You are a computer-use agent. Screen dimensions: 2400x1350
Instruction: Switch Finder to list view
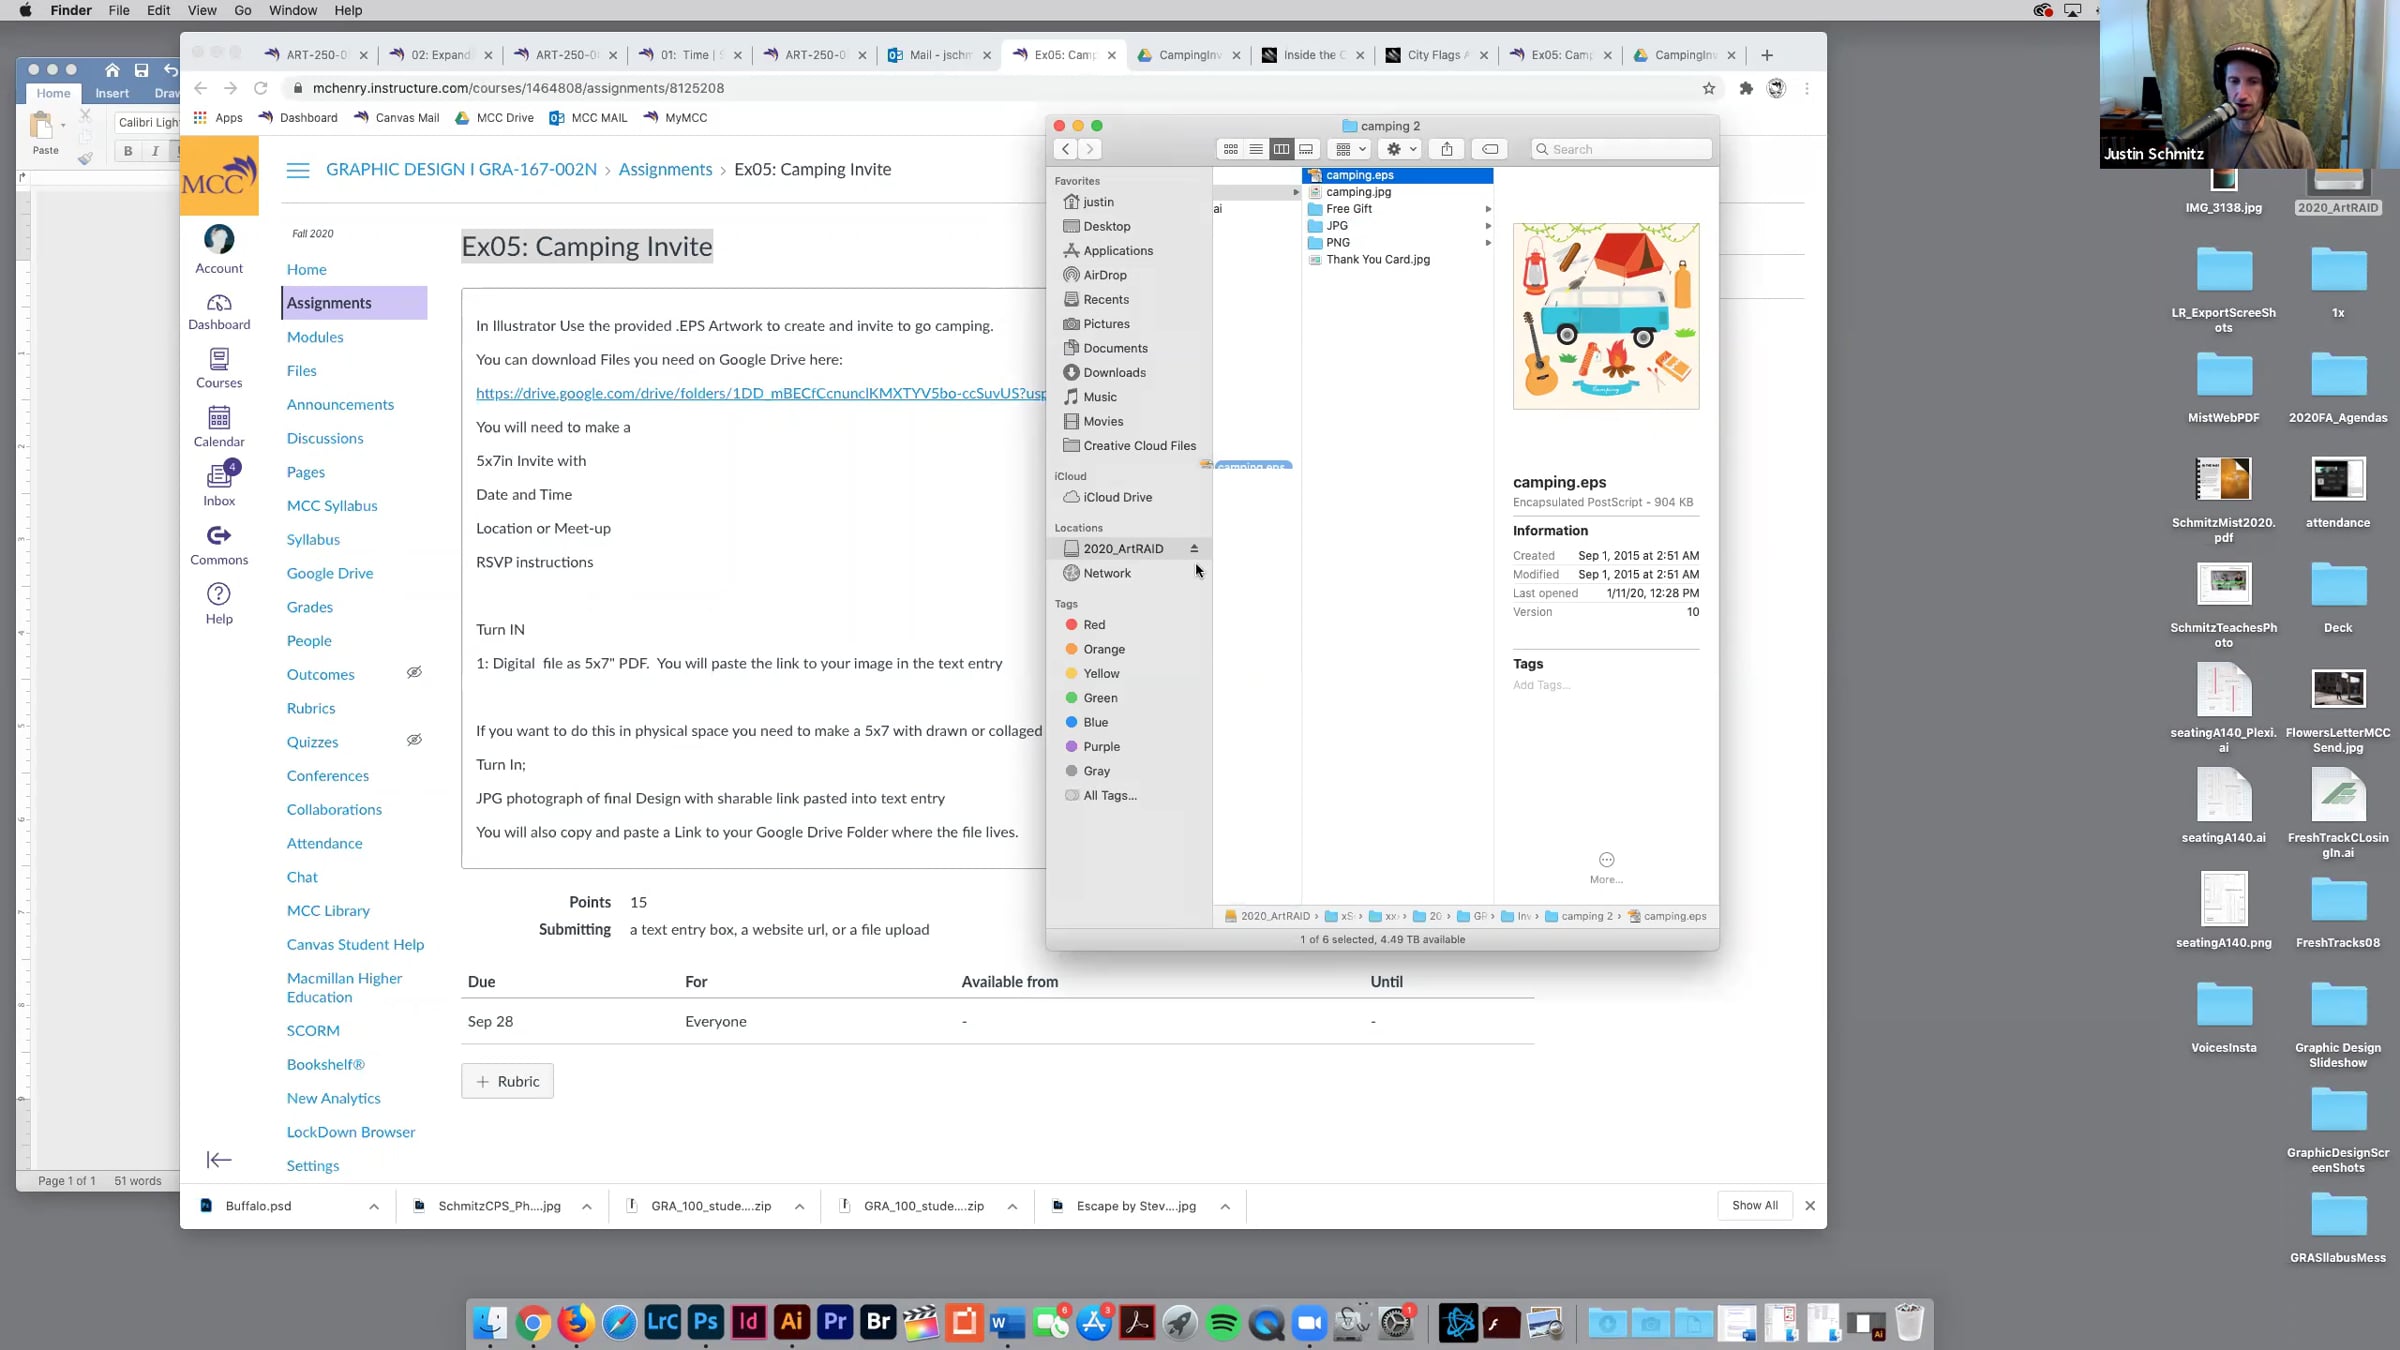pyautogui.click(x=1256, y=149)
